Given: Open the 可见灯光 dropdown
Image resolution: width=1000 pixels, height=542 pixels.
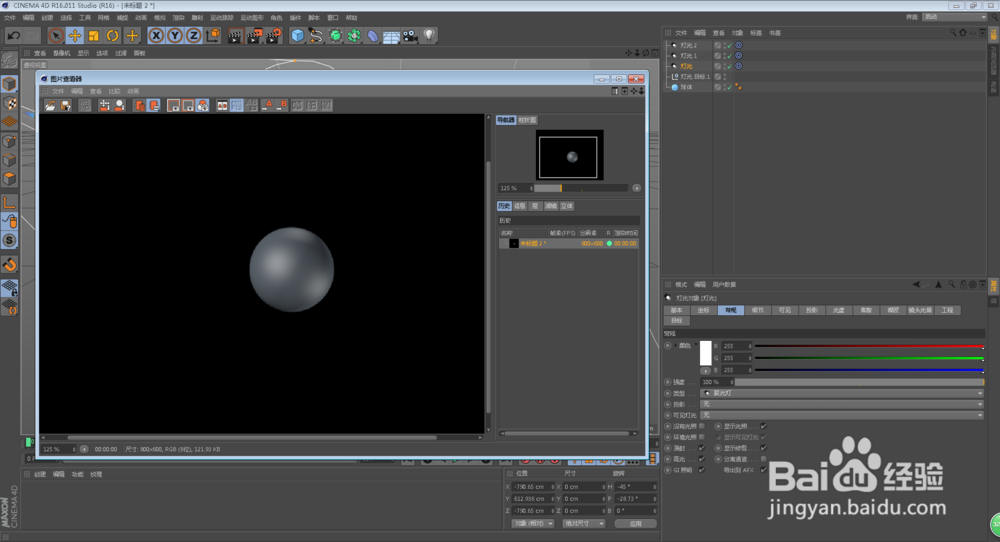Looking at the screenshot, I should coord(842,415).
